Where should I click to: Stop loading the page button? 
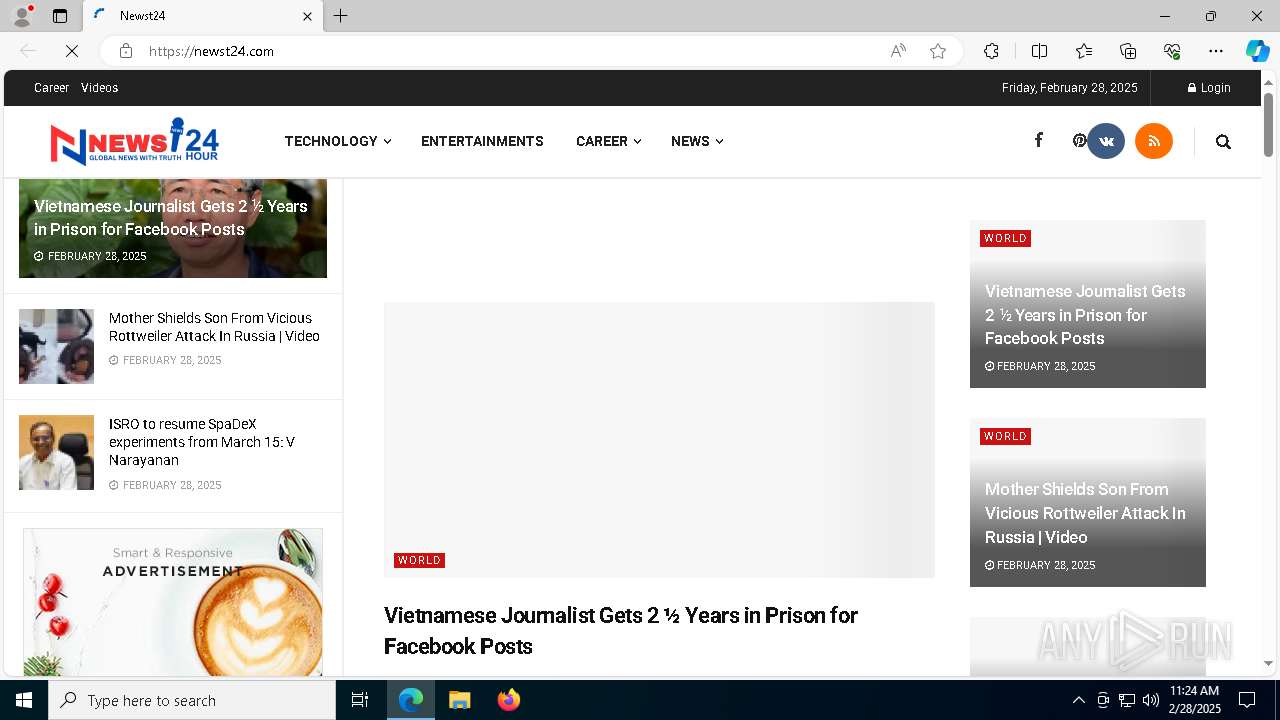tap(72, 51)
